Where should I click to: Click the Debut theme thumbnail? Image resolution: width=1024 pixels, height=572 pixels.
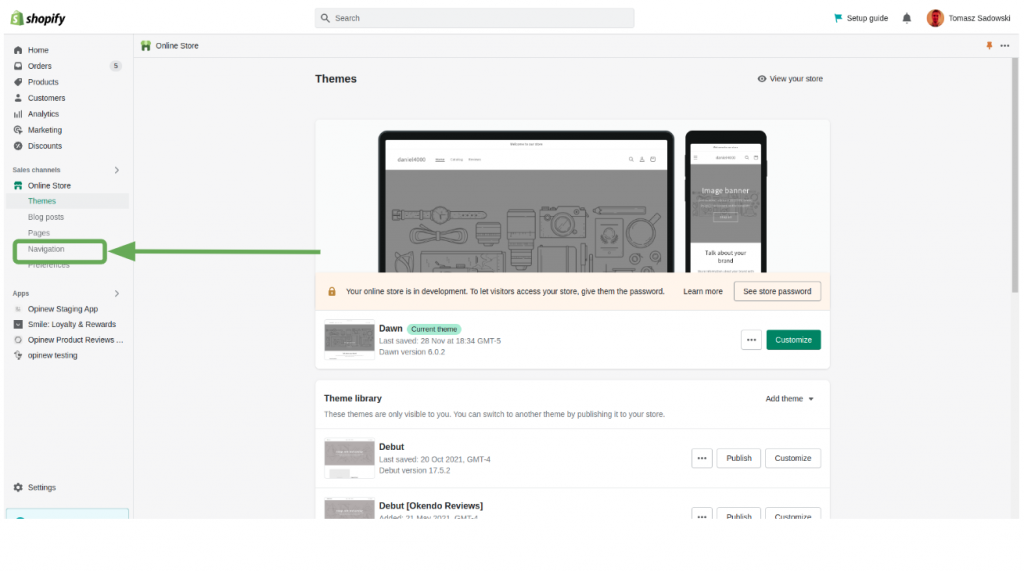[x=349, y=458]
